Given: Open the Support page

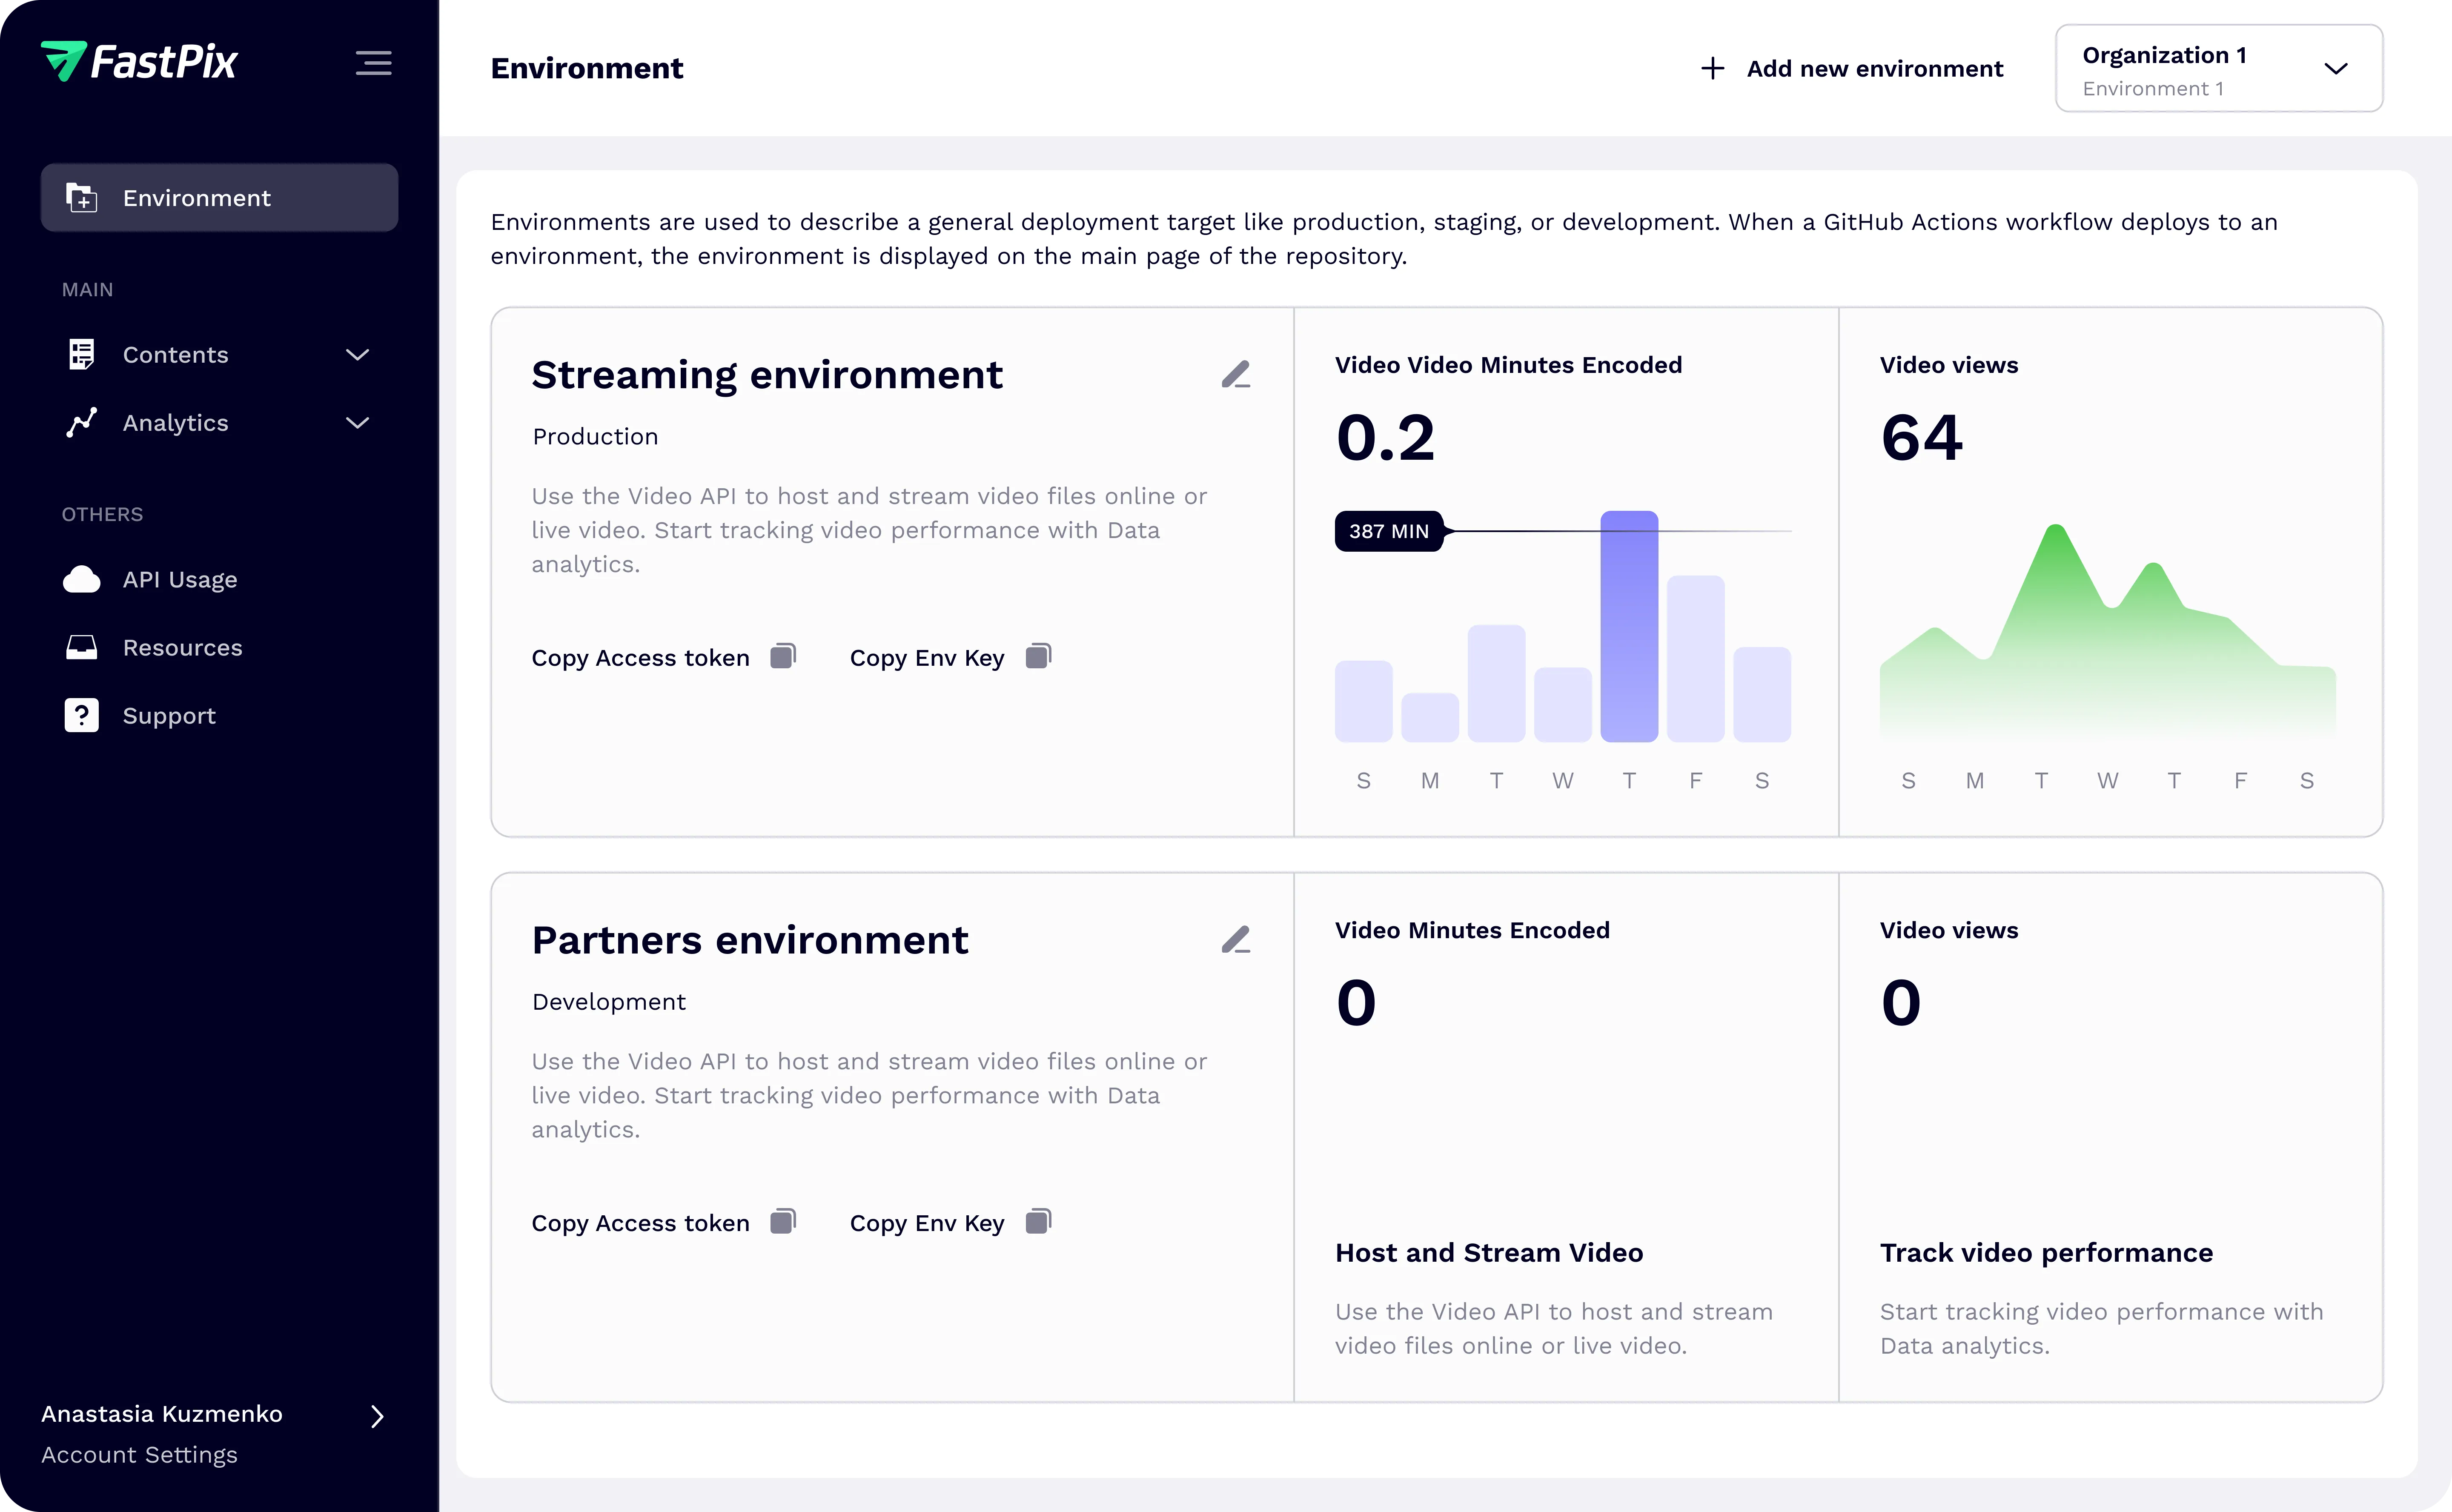Looking at the screenshot, I should [169, 716].
